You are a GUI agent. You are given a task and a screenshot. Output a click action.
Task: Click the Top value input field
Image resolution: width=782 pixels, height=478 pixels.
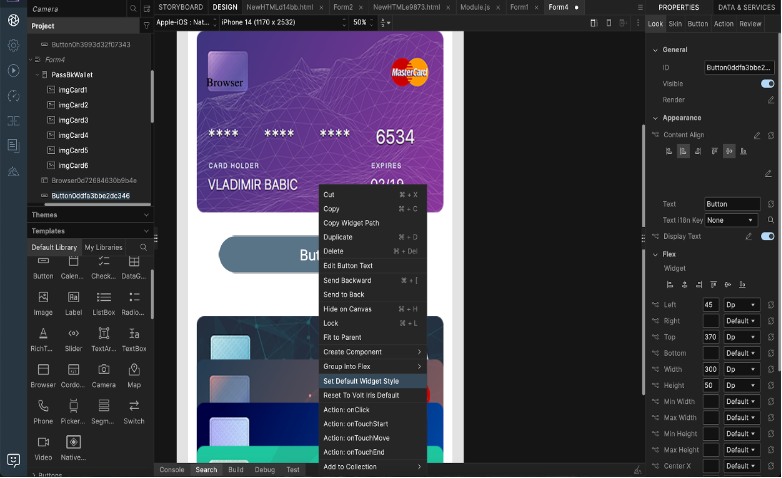[x=711, y=337]
